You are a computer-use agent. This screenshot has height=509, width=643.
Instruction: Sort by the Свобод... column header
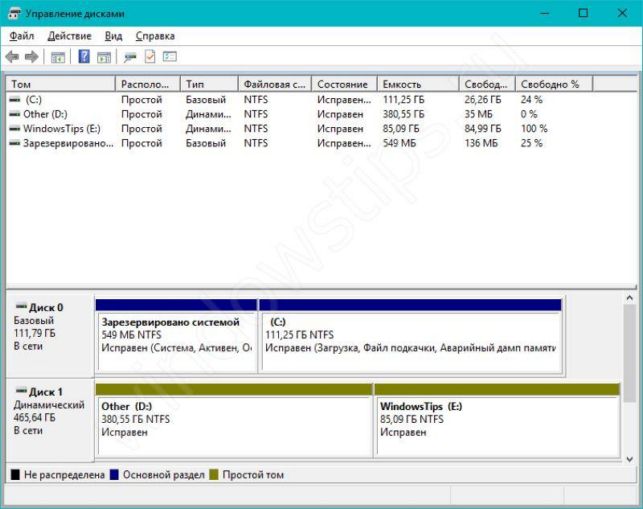point(487,84)
